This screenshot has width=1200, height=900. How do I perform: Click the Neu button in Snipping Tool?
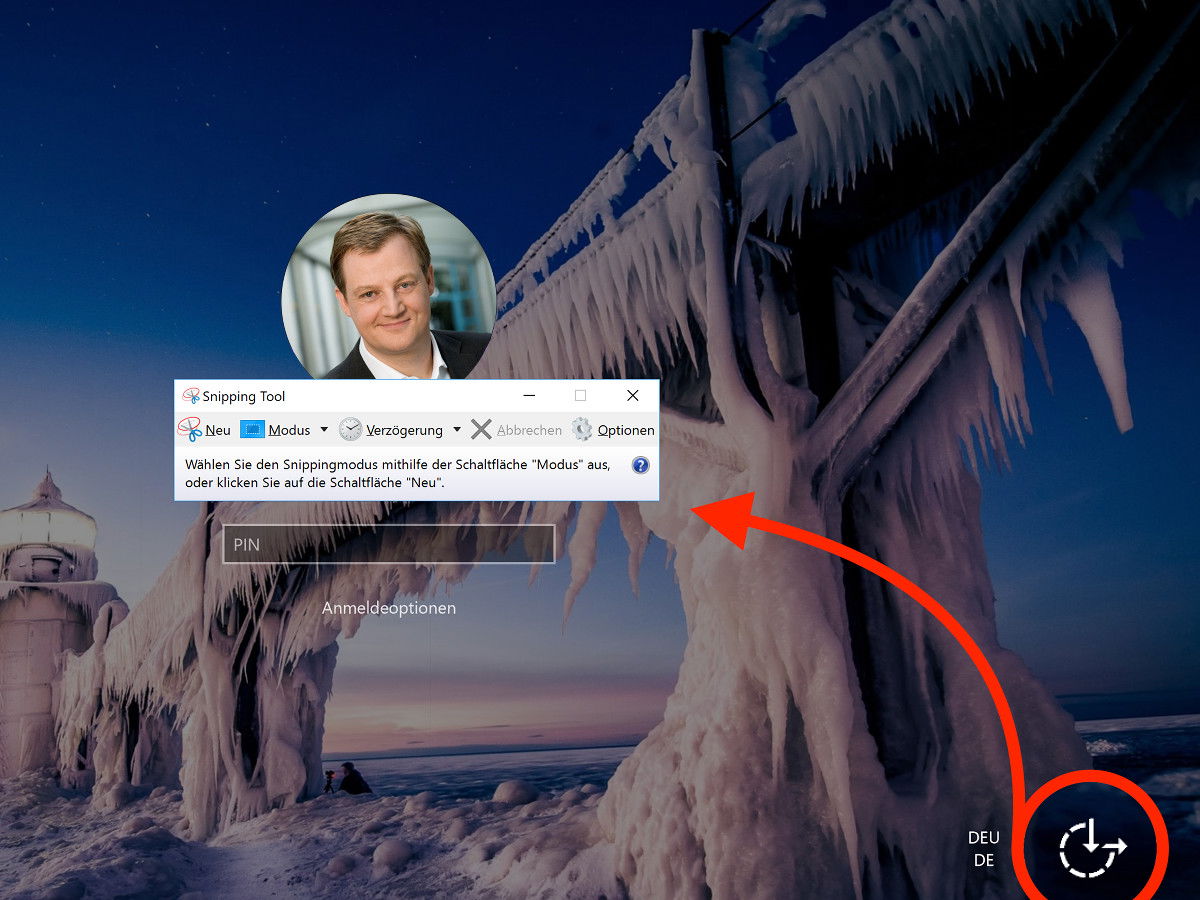pos(205,430)
